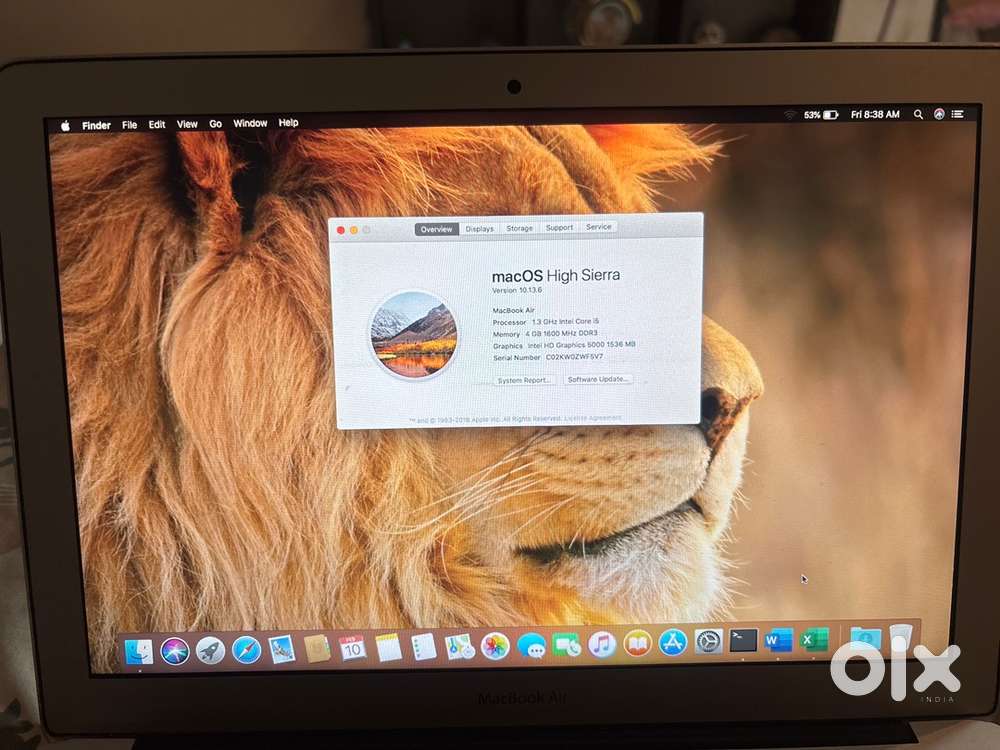Viewport: 1000px width, 750px height.
Task: Switch to the Service tab
Action: click(598, 226)
